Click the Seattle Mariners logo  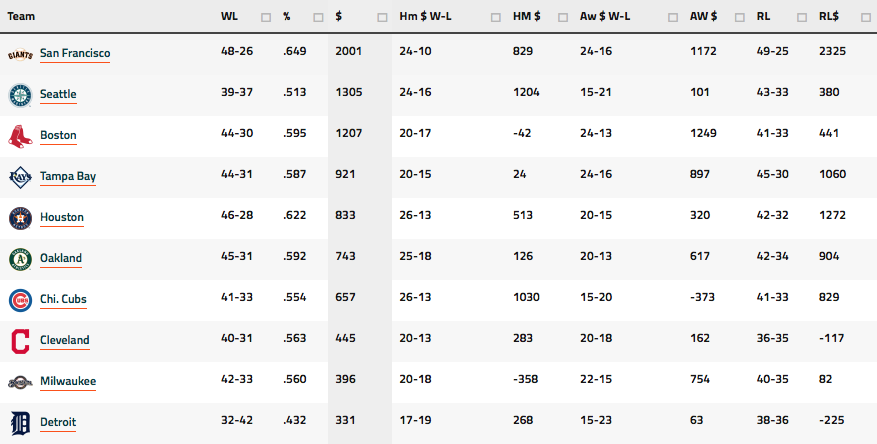pyautogui.click(x=20, y=95)
